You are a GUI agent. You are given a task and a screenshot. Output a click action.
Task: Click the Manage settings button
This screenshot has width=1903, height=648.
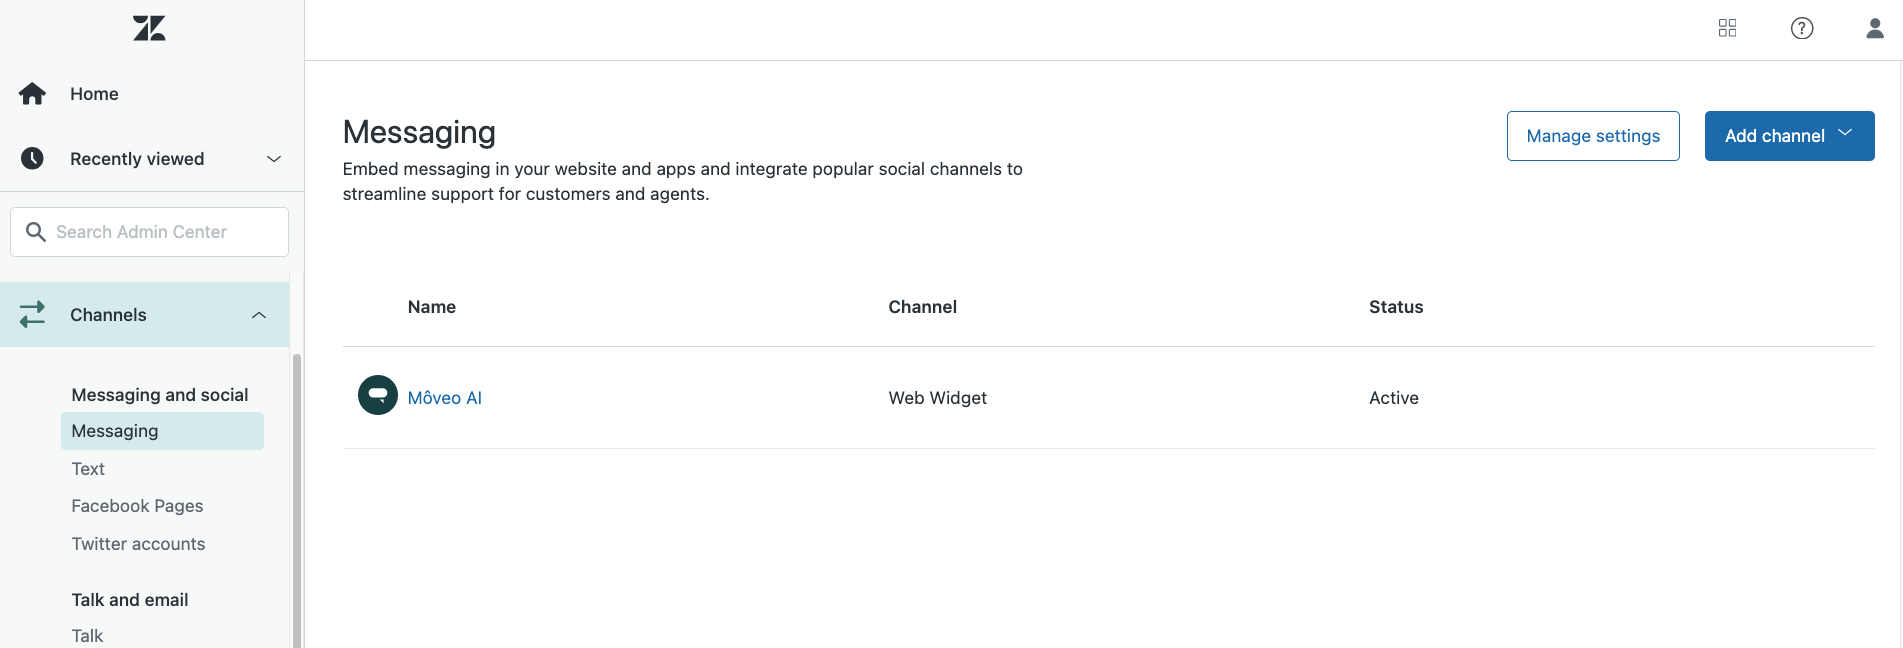point(1592,136)
